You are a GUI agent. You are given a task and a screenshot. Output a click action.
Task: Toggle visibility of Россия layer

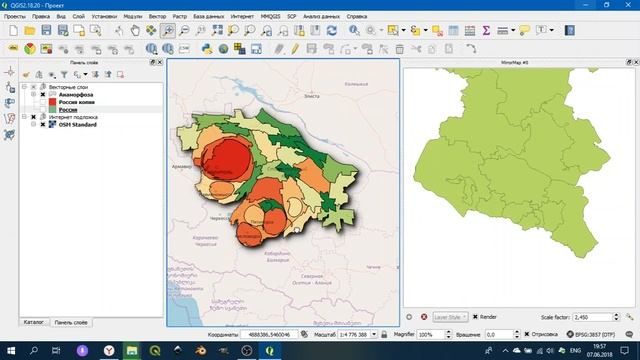42,110
